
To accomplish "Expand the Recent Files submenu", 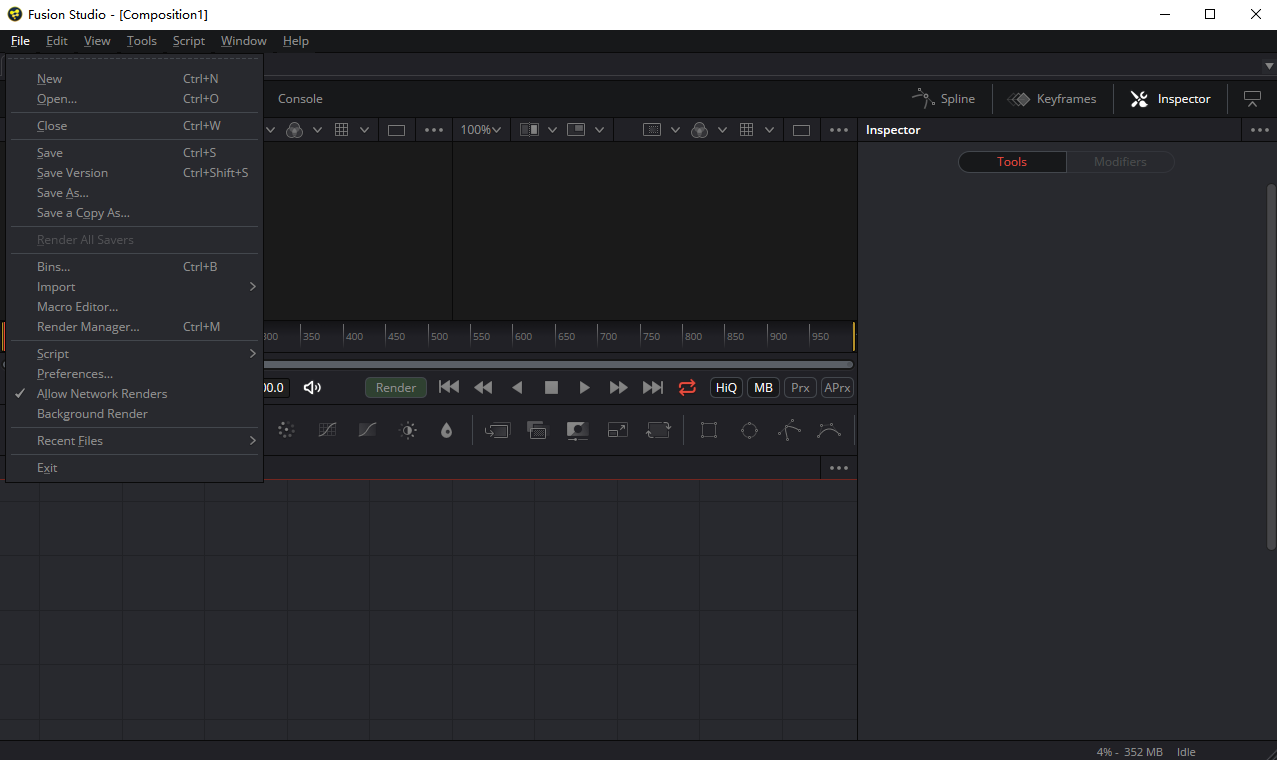I will point(134,441).
